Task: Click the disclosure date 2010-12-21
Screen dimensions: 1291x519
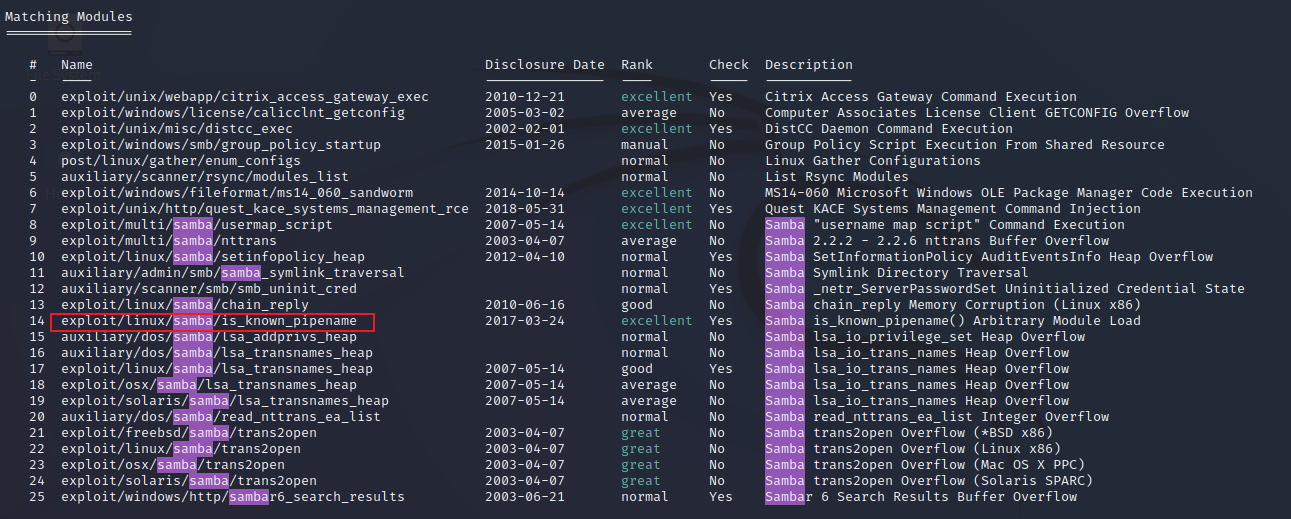Action: pos(525,97)
